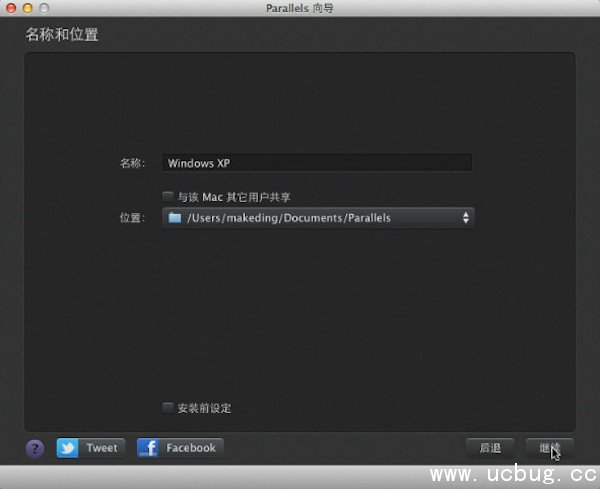
Task: Click the Parallels 向导 title text
Action: coord(300,8)
